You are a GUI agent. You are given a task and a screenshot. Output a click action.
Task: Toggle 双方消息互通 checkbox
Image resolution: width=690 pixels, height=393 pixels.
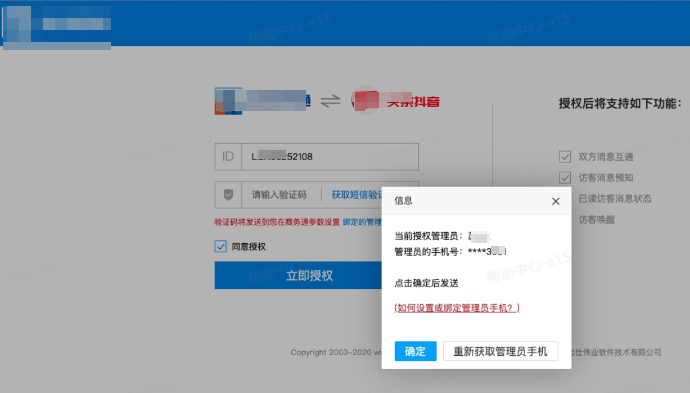coord(565,157)
